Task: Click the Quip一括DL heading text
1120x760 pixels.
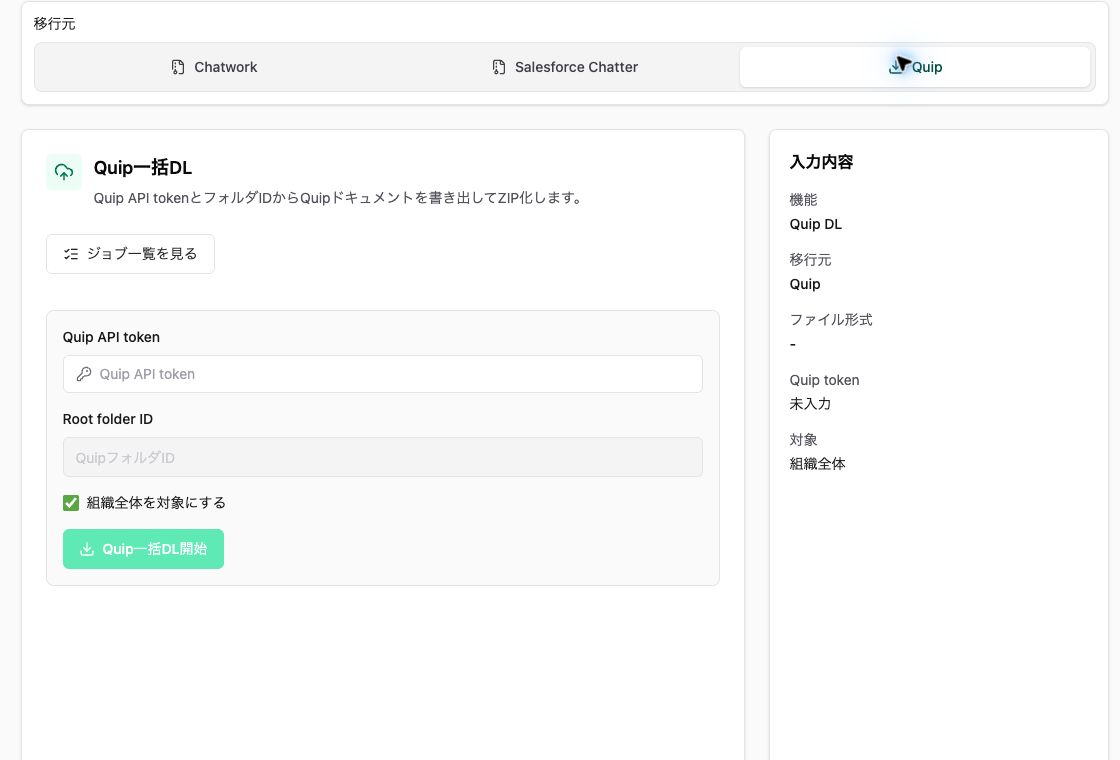Action: 143,168
